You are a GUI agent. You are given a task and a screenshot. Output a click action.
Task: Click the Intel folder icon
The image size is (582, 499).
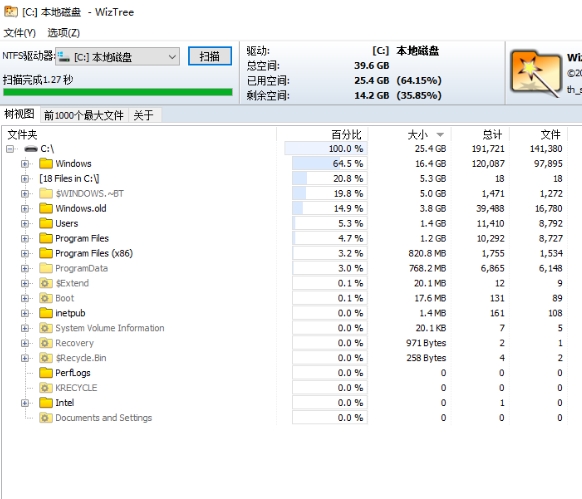[46, 402]
